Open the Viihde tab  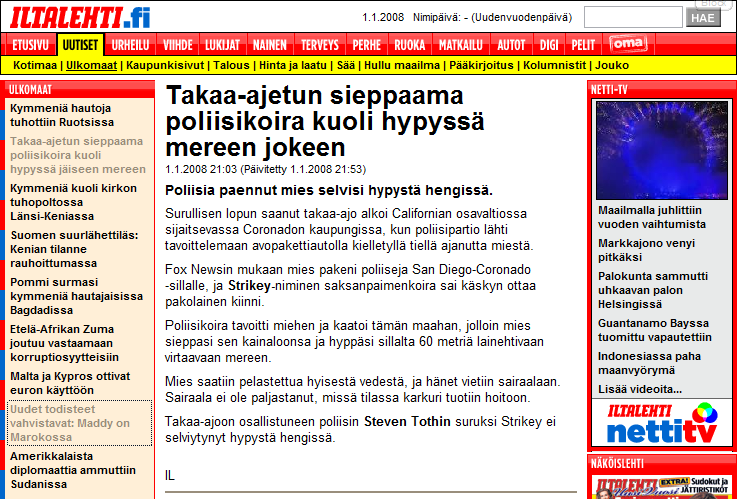tap(178, 45)
